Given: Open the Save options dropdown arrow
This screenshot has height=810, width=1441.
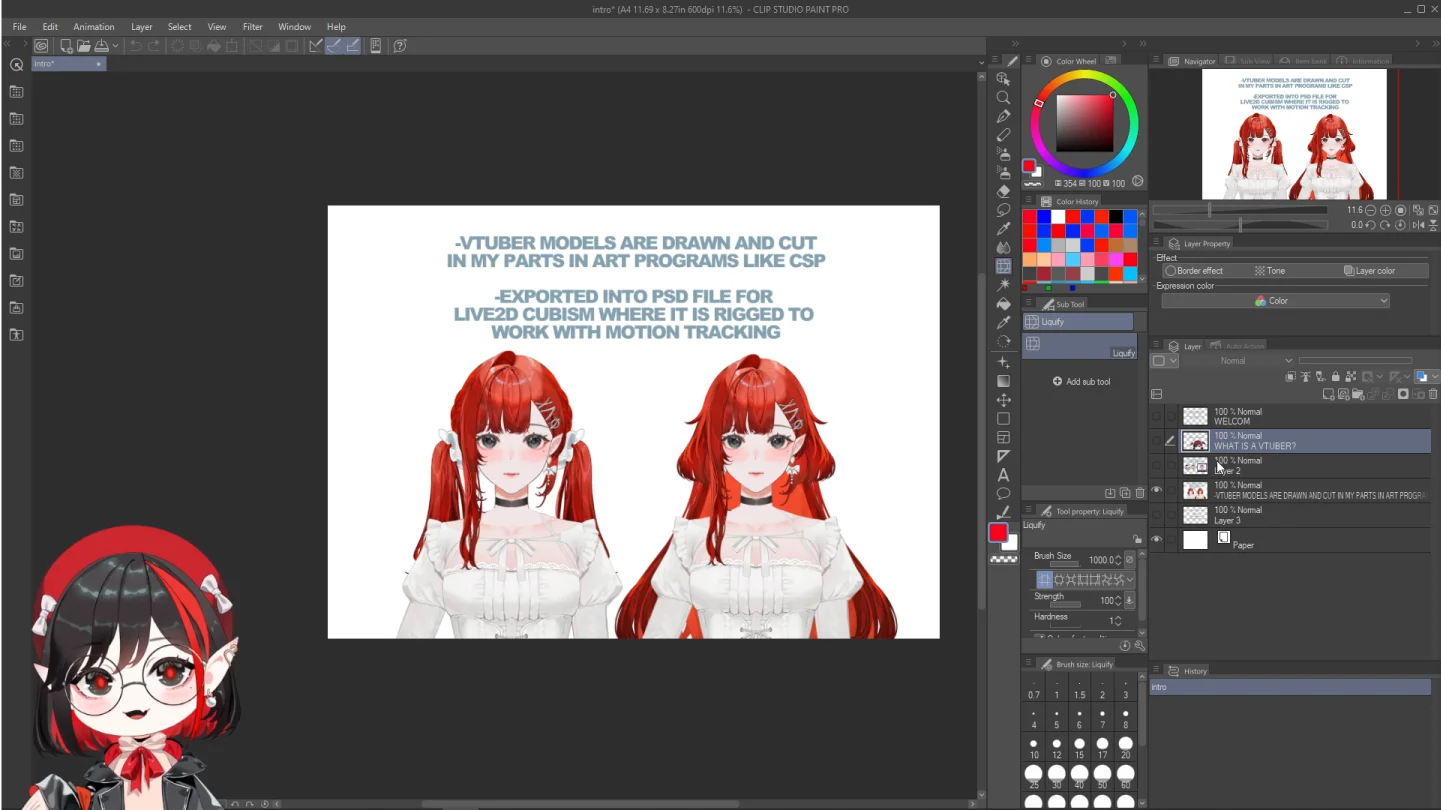Looking at the screenshot, I should click(115, 46).
